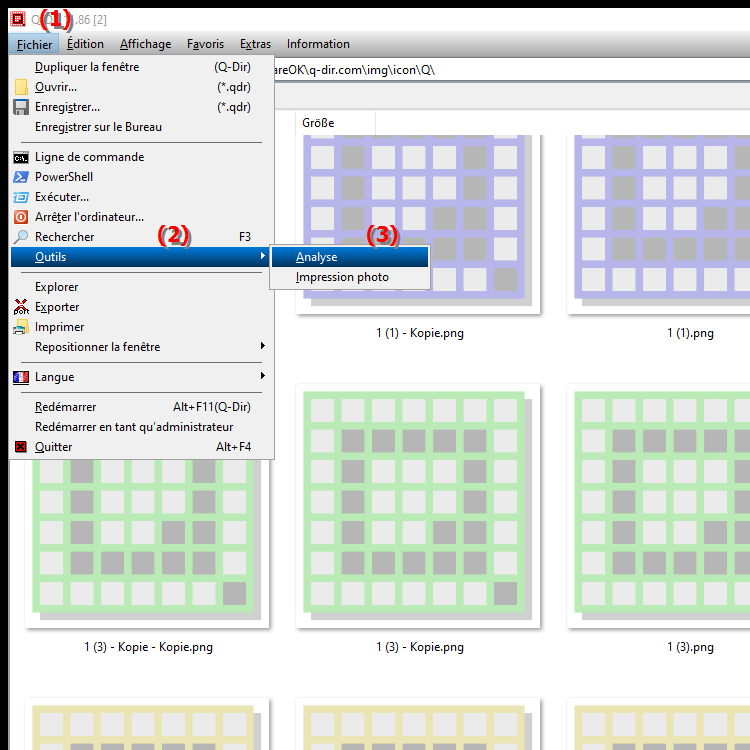Select thumbnail 1 (3) - Kopie - Kopie.png
The width and height of the screenshot is (750, 750).
click(147, 543)
